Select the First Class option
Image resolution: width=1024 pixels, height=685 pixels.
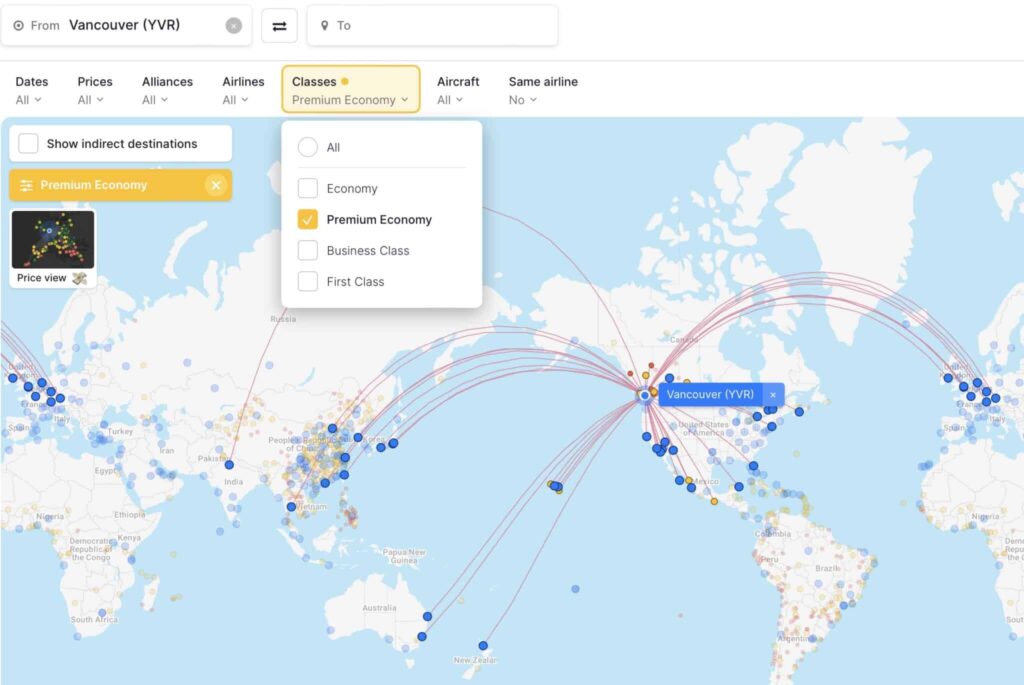pos(308,281)
